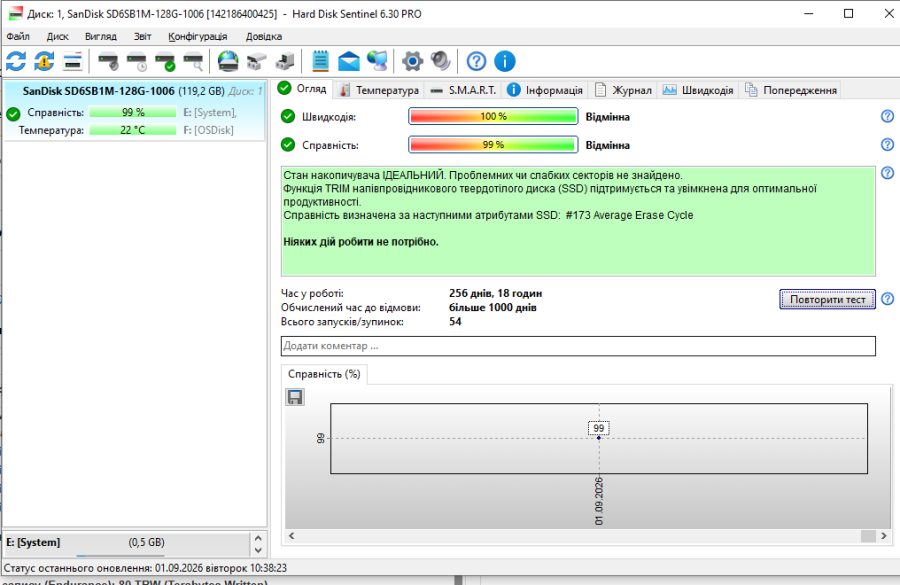Click the 99 % health bar in disk list
This screenshot has width=900, height=585.
pos(133,113)
